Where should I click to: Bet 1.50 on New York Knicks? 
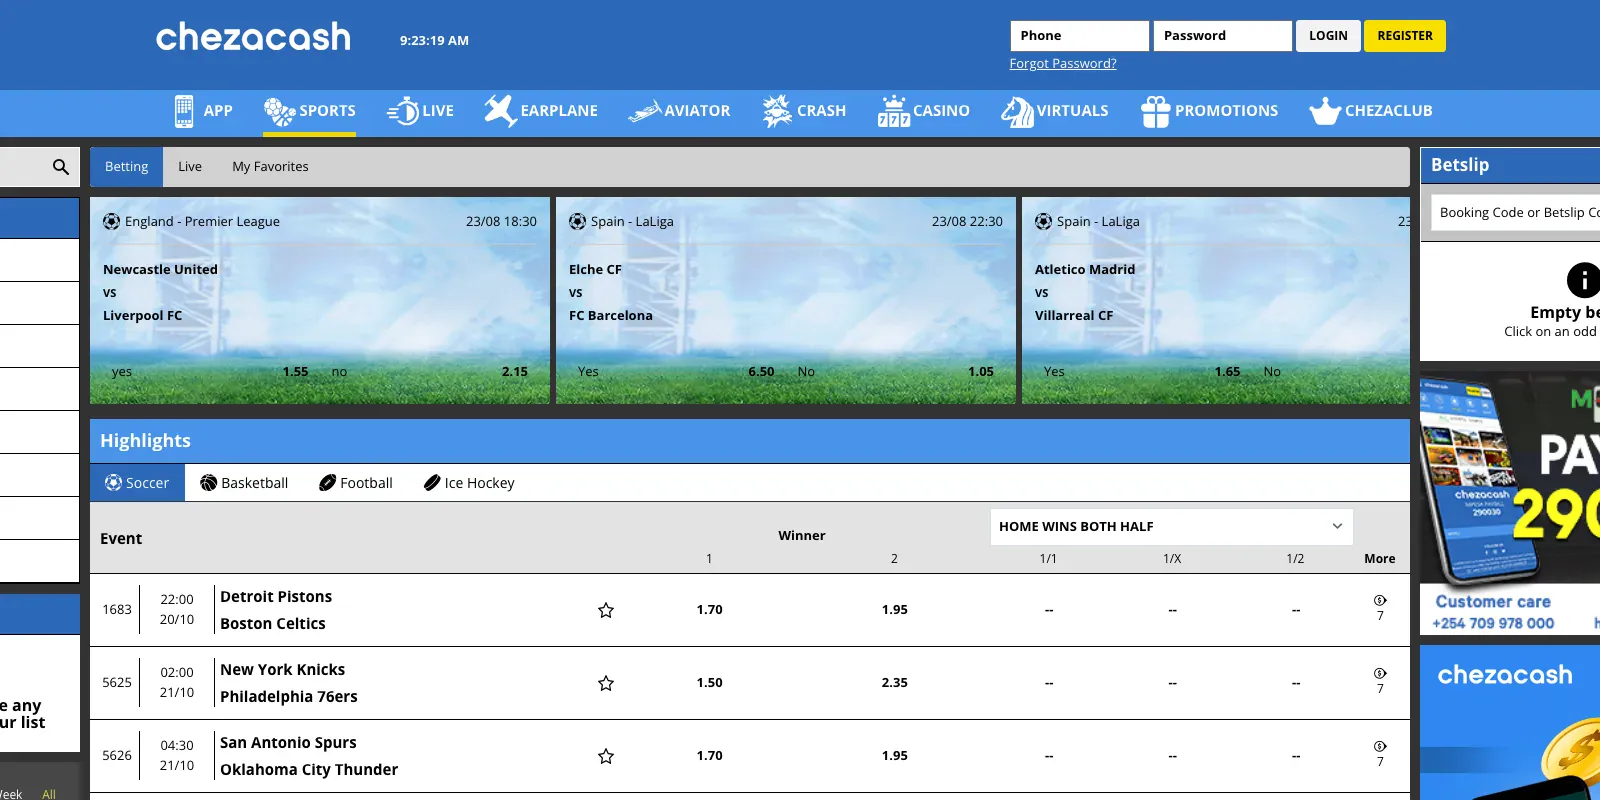click(x=710, y=683)
